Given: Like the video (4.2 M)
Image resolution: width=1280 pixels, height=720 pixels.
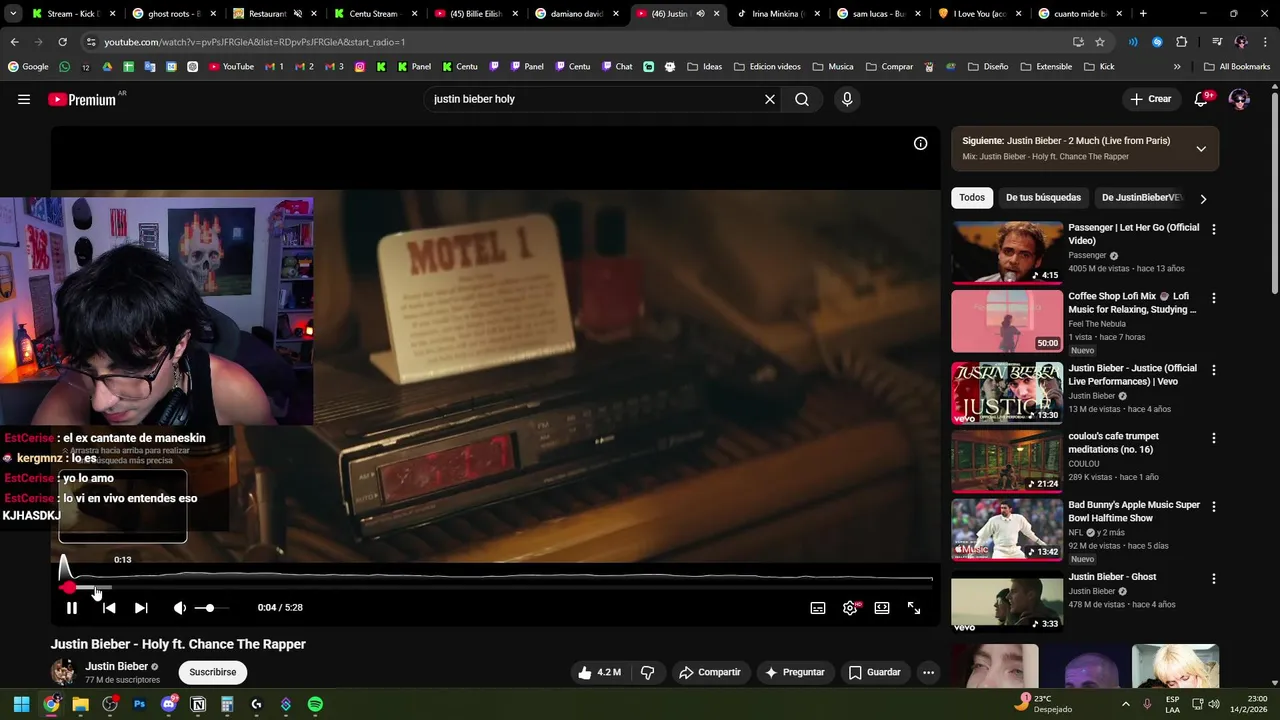Looking at the screenshot, I should 599,672.
